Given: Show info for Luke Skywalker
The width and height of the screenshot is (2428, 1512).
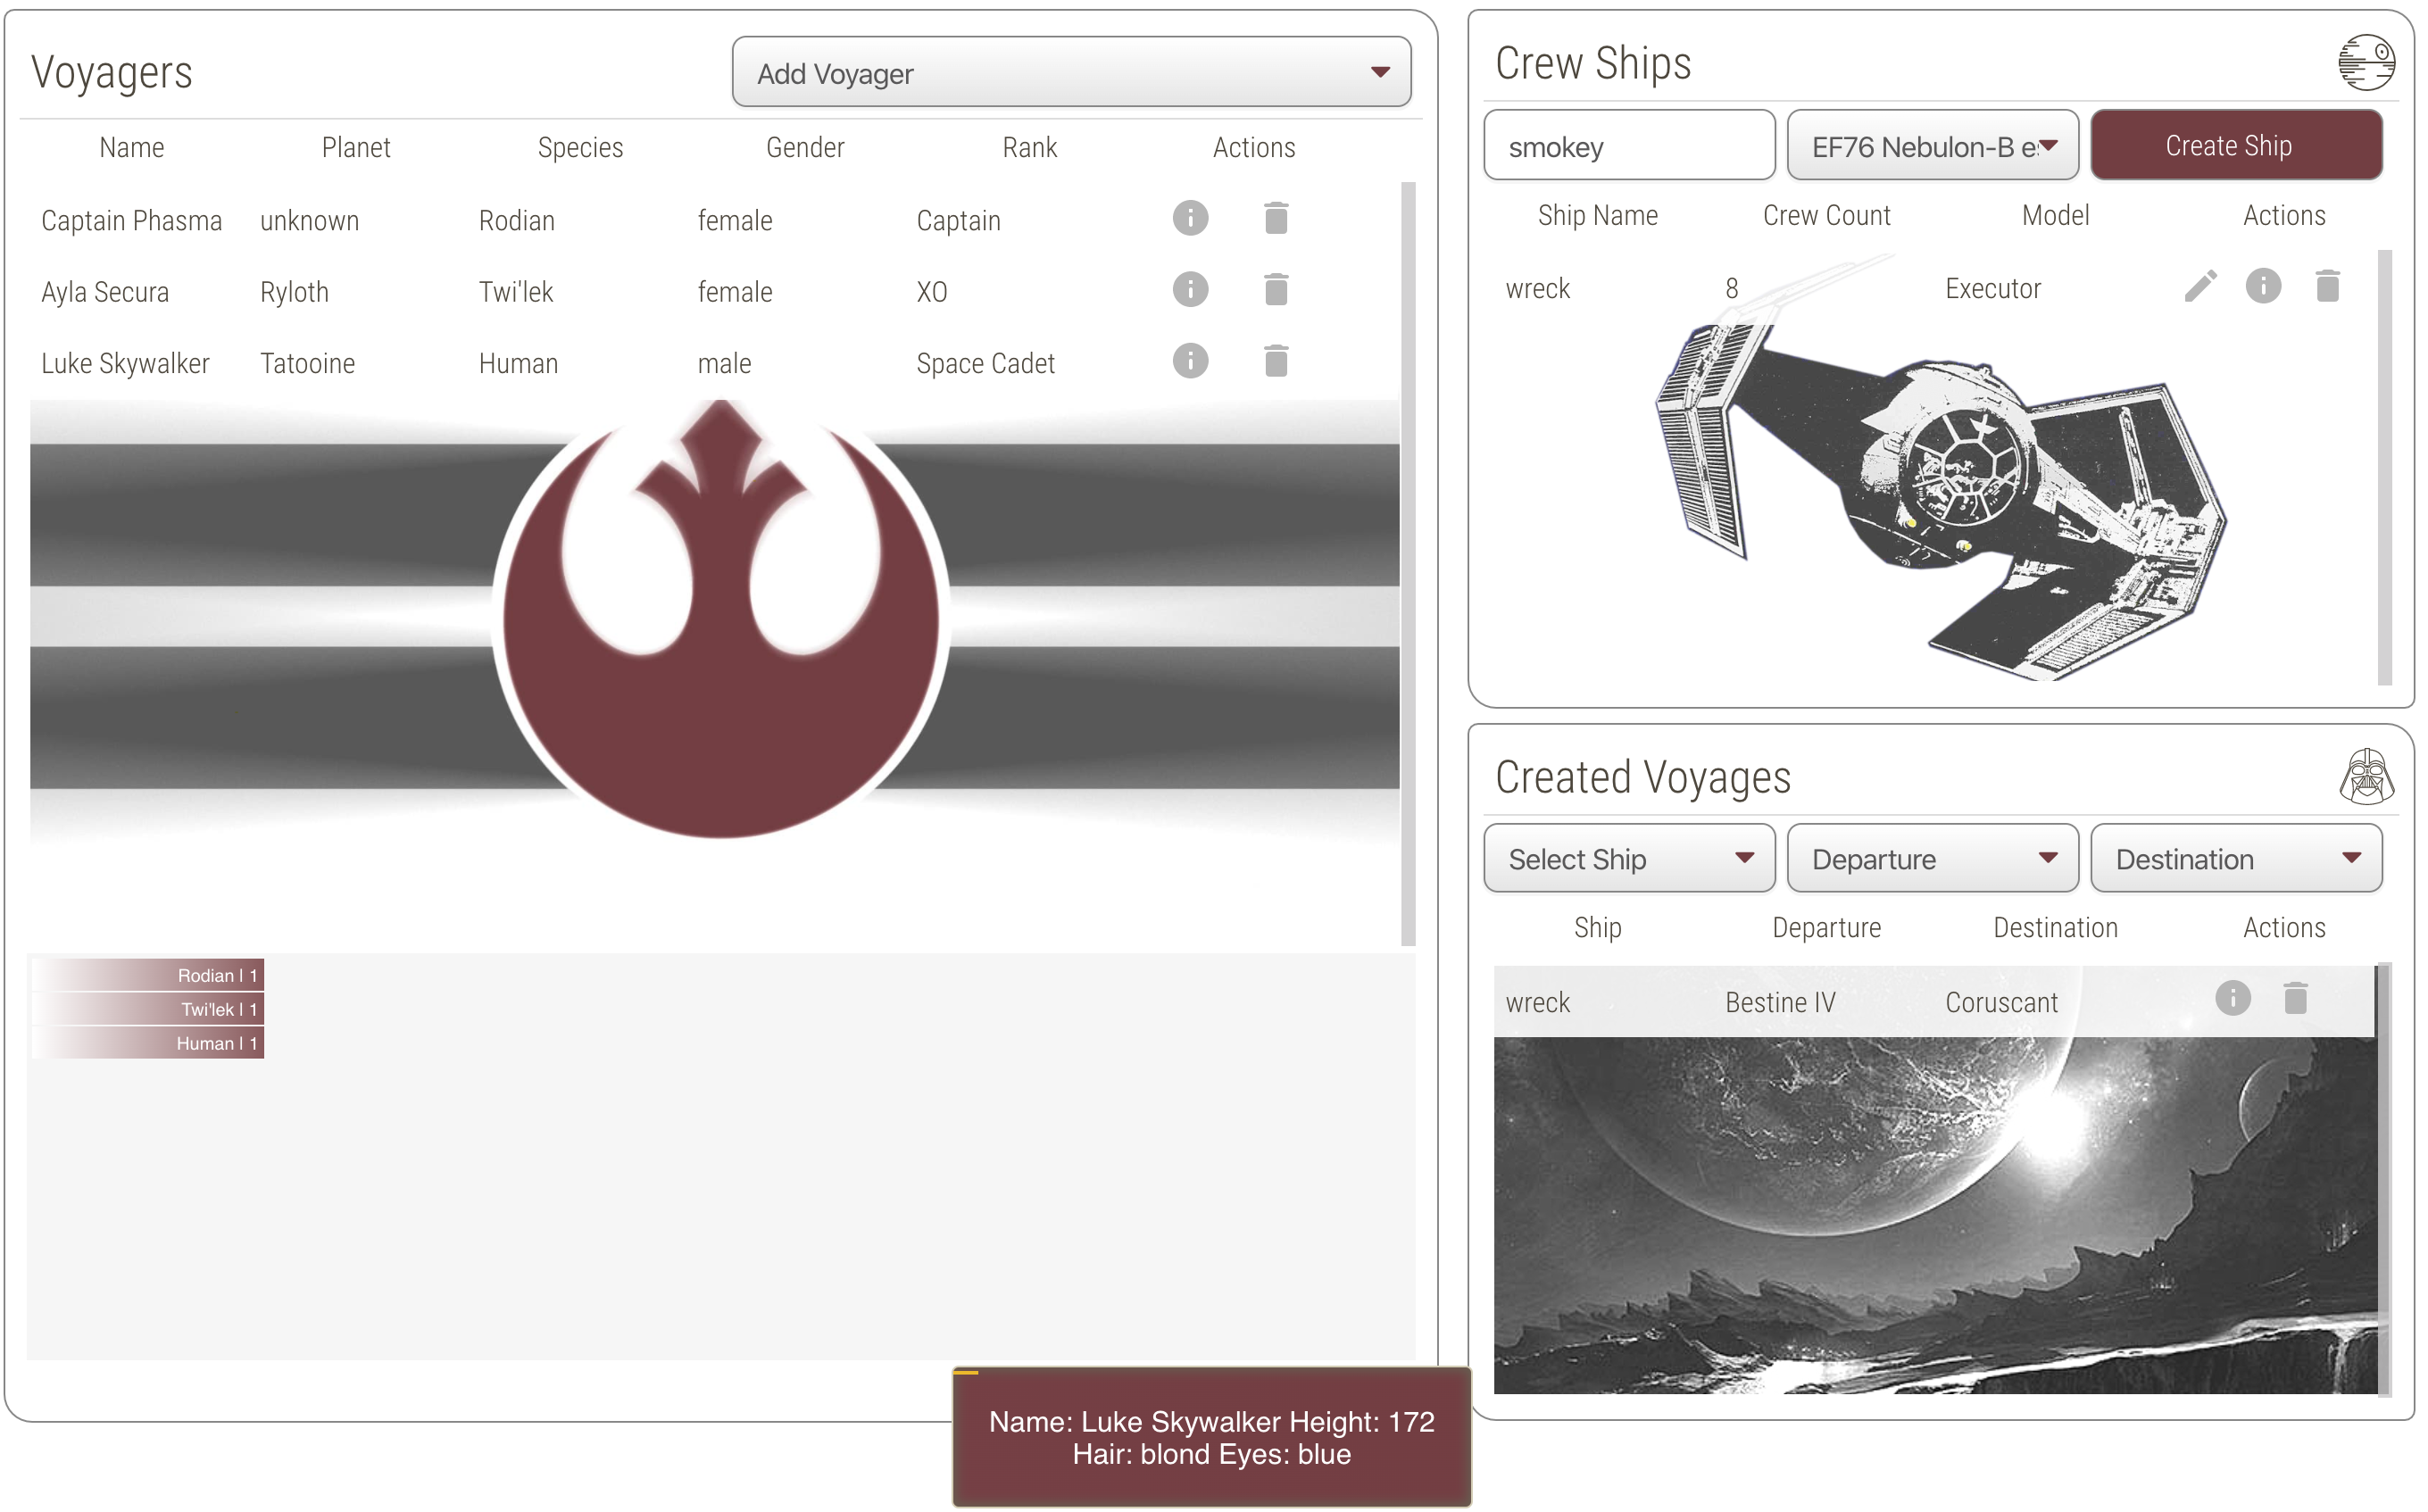Looking at the screenshot, I should click(x=1190, y=361).
